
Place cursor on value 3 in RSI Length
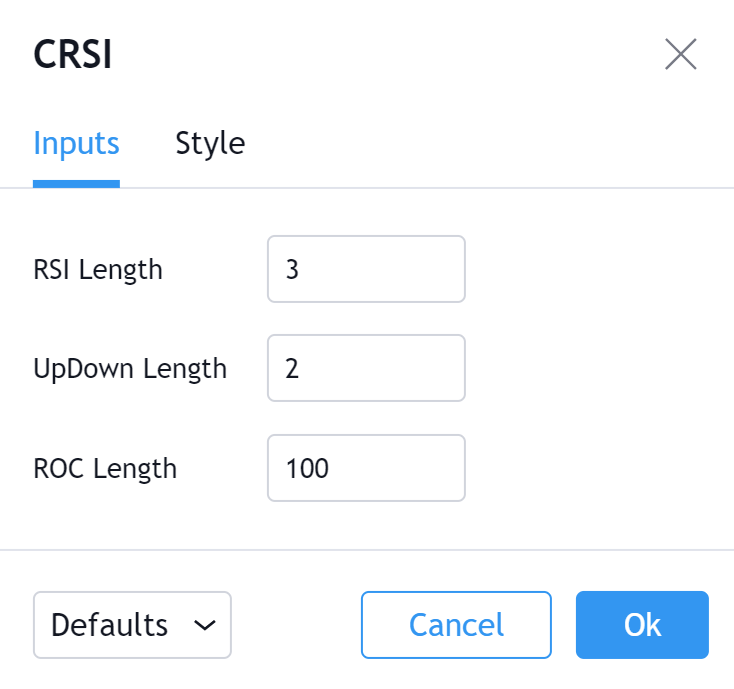point(292,270)
